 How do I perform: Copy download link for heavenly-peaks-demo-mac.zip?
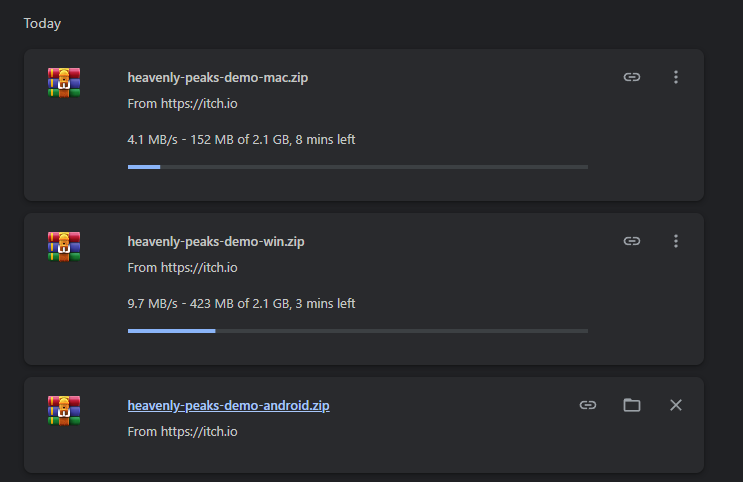[632, 77]
